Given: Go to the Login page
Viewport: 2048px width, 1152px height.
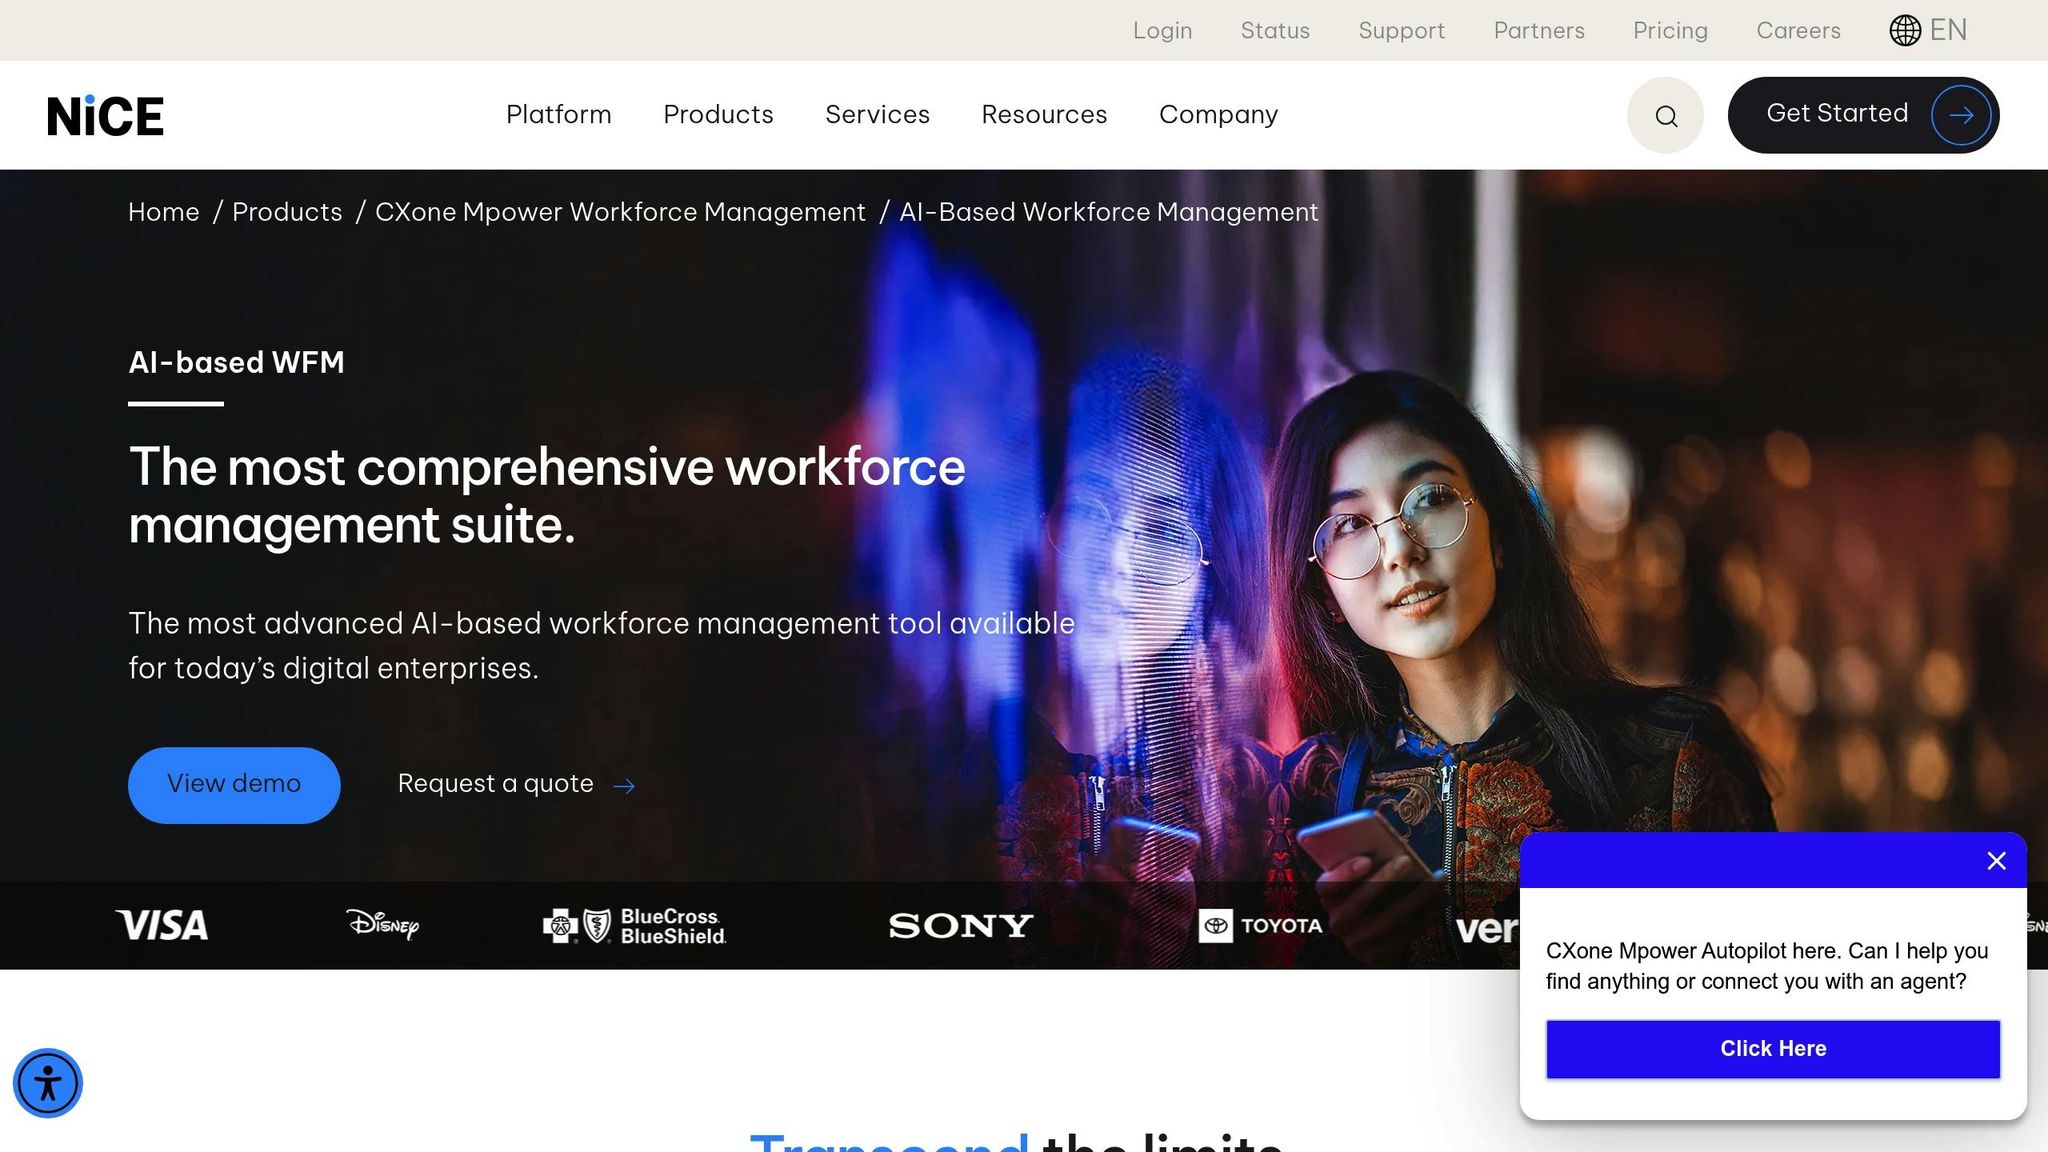Looking at the screenshot, I should click(1162, 31).
